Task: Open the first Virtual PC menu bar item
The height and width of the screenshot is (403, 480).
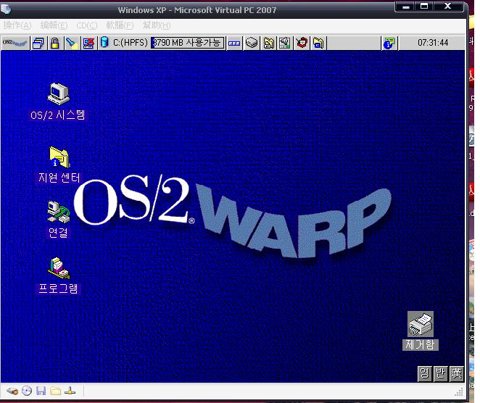Action: 17,25
